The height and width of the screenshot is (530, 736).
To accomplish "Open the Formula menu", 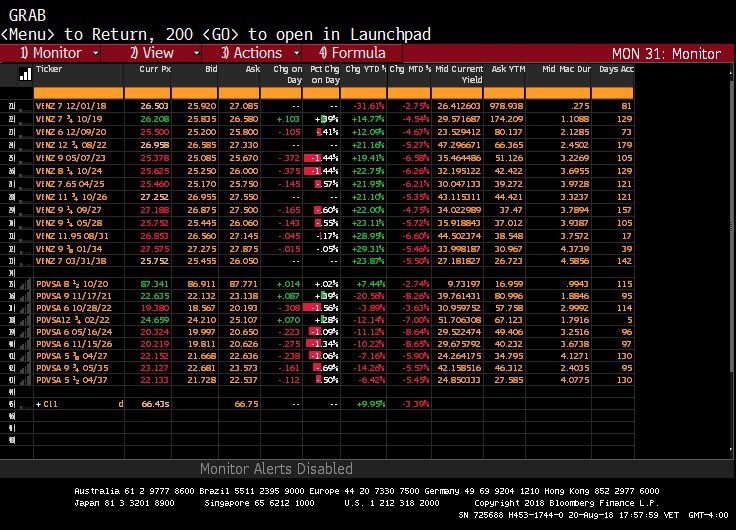I will click(353, 53).
